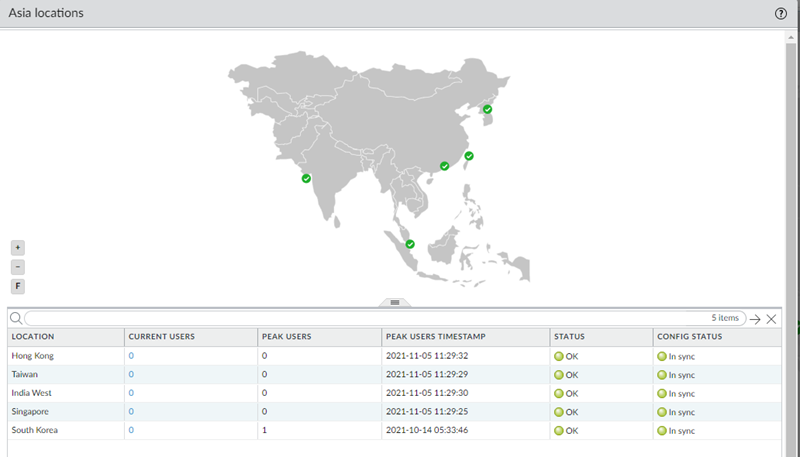Click the search magnifier icon
The image size is (800, 457).
(x=16, y=319)
